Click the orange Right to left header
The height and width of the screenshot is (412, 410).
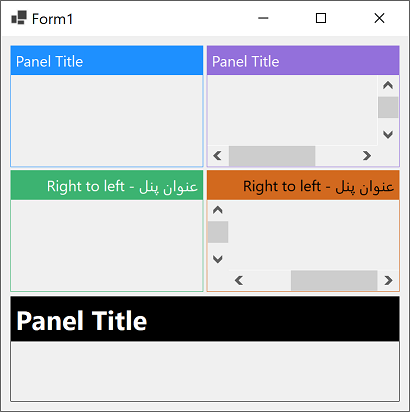point(303,185)
